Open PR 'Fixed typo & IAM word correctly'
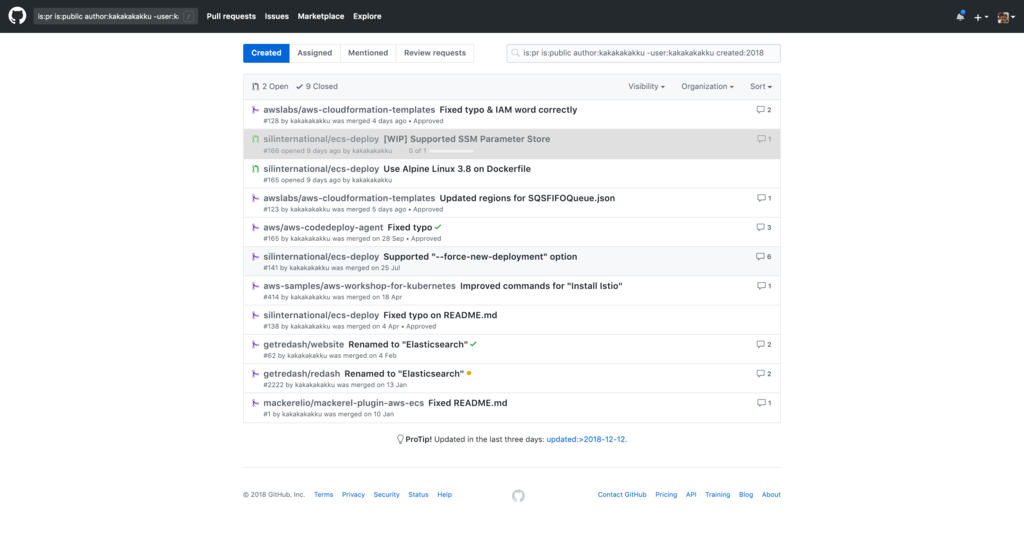 [508, 110]
